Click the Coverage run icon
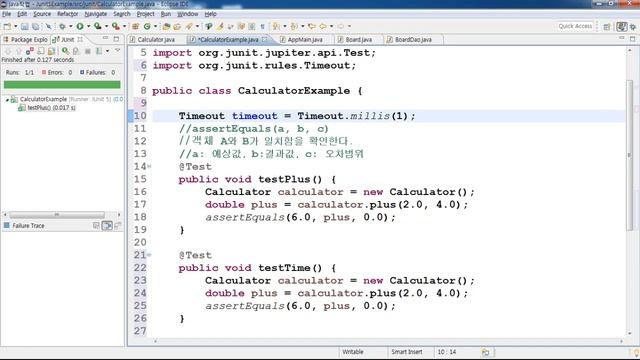 point(98,27)
